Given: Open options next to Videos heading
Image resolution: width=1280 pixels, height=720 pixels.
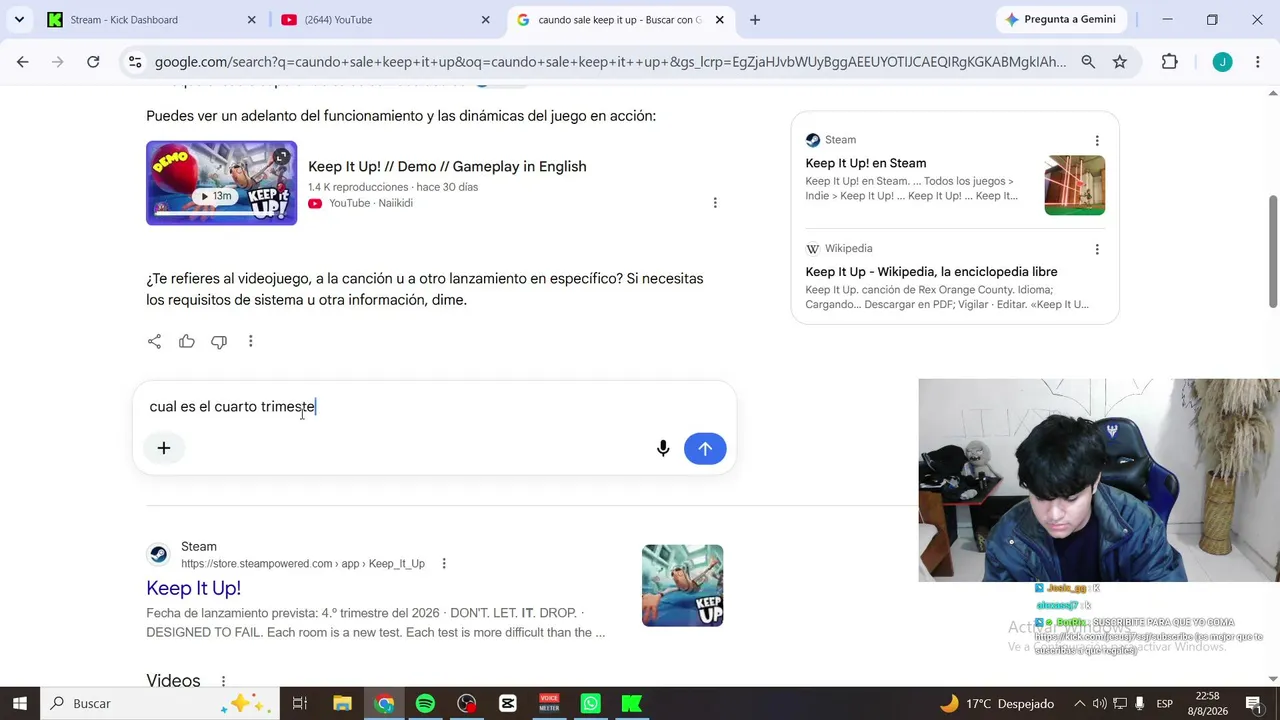Looking at the screenshot, I should [223, 681].
